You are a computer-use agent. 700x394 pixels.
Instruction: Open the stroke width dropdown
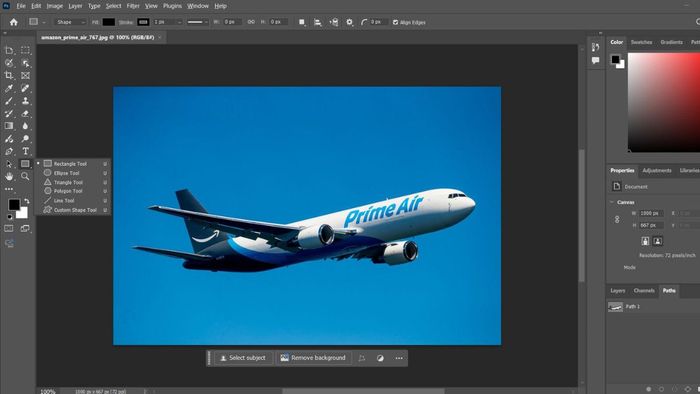coord(179,22)
